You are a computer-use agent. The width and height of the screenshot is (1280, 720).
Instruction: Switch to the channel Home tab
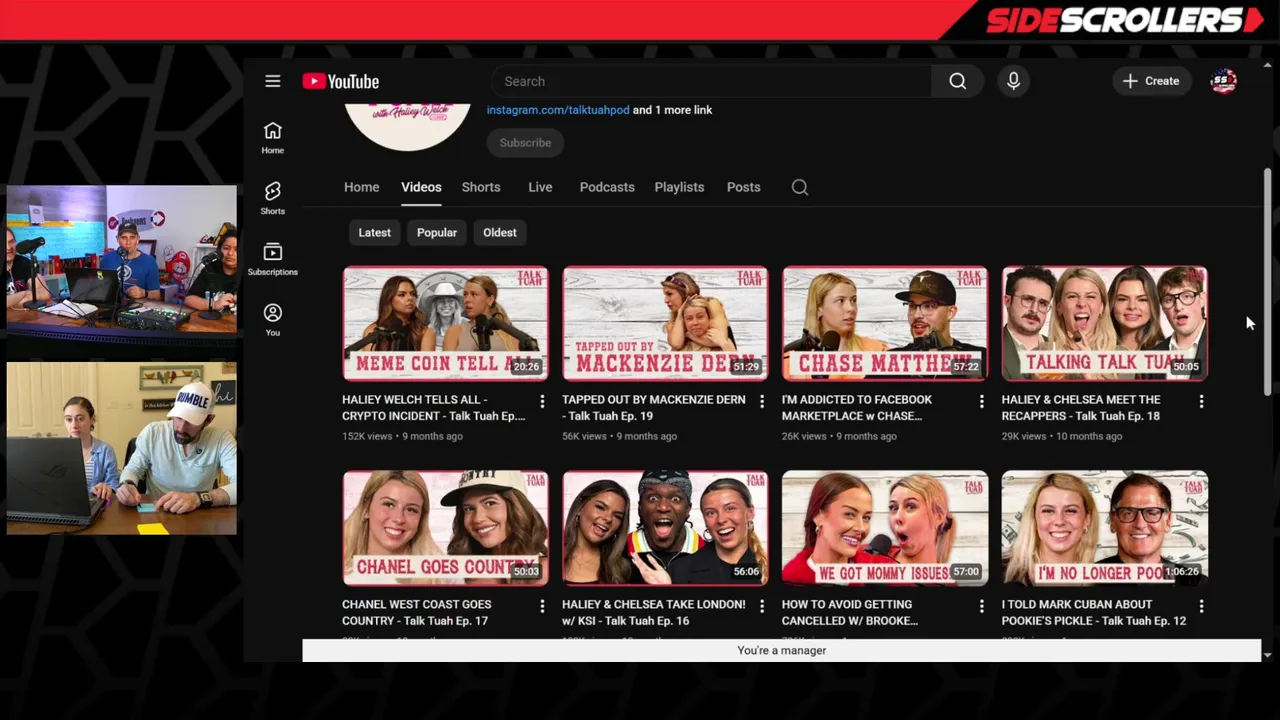pos(362,187)
